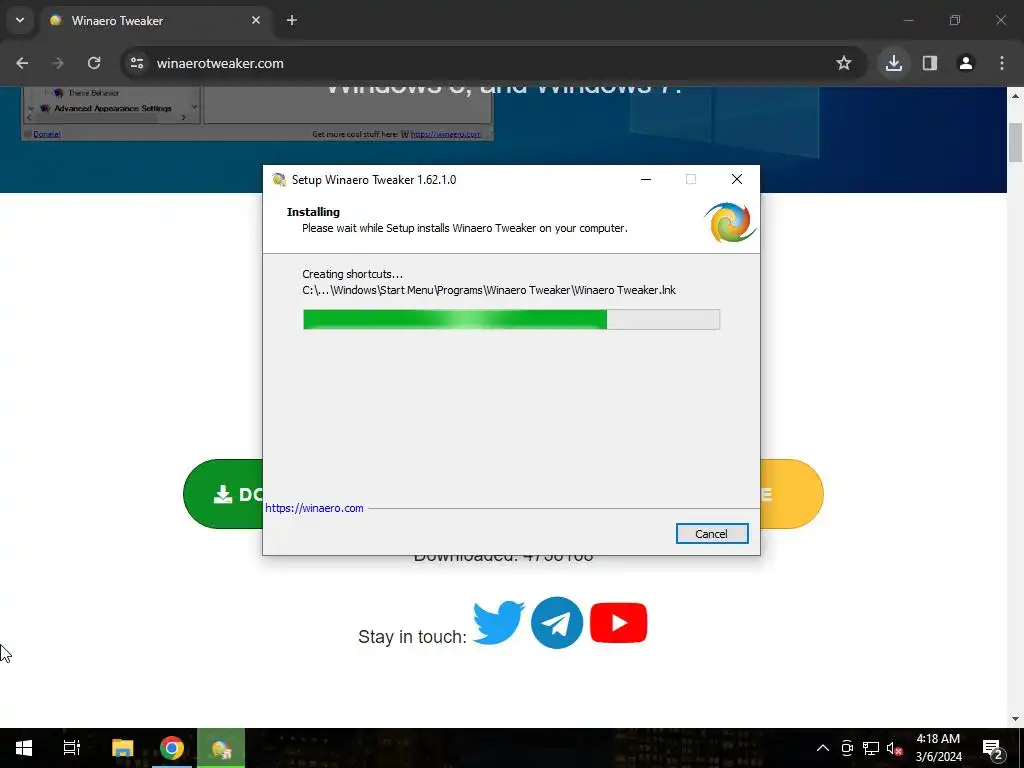The image size is (1024, 768).
Task: Open the Telegram channel icon
Action: click(x=557, y=622)
